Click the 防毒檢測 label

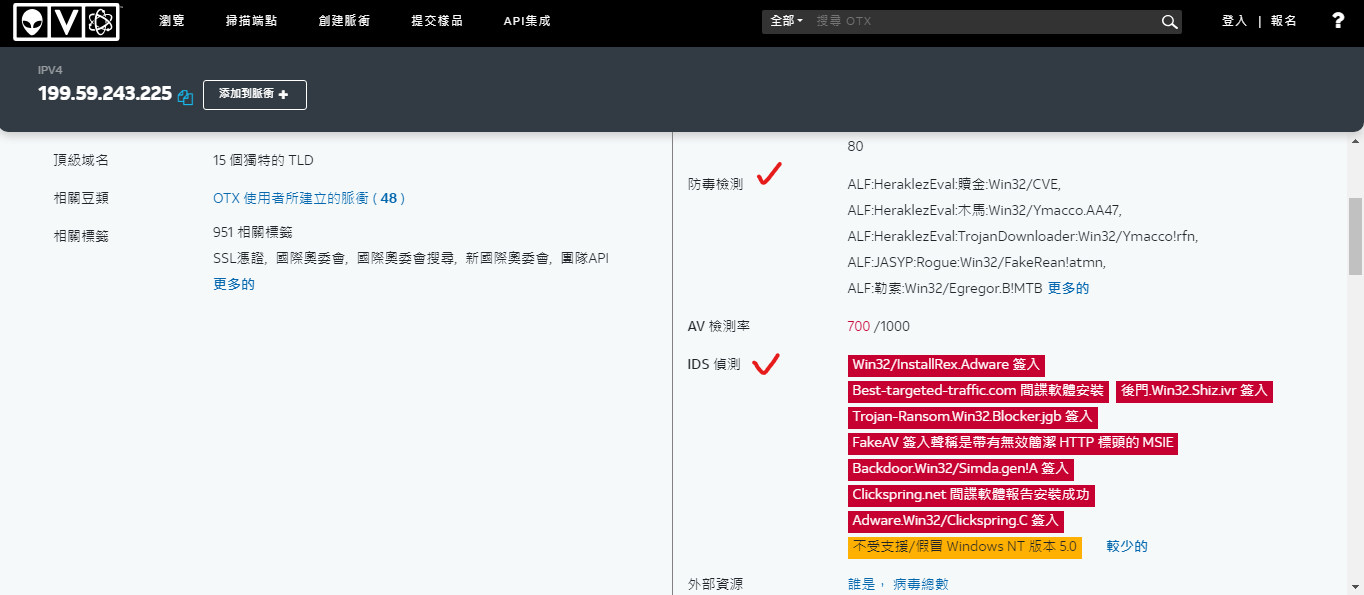715,184
